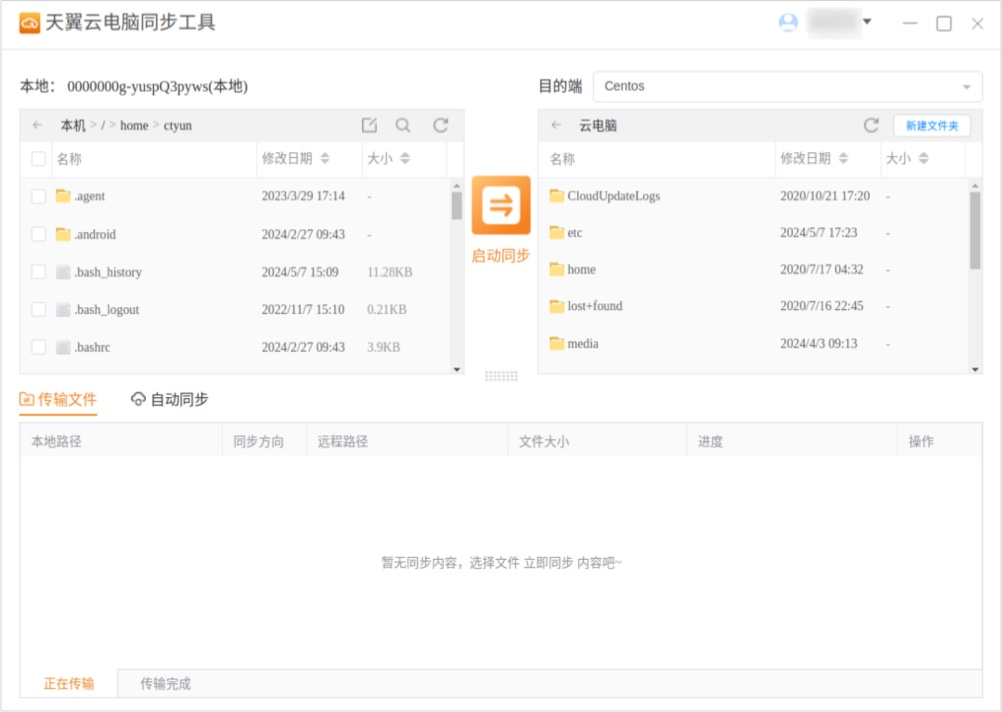
Task: Refresh the 云电脑 file list
Action: (869, 125)
